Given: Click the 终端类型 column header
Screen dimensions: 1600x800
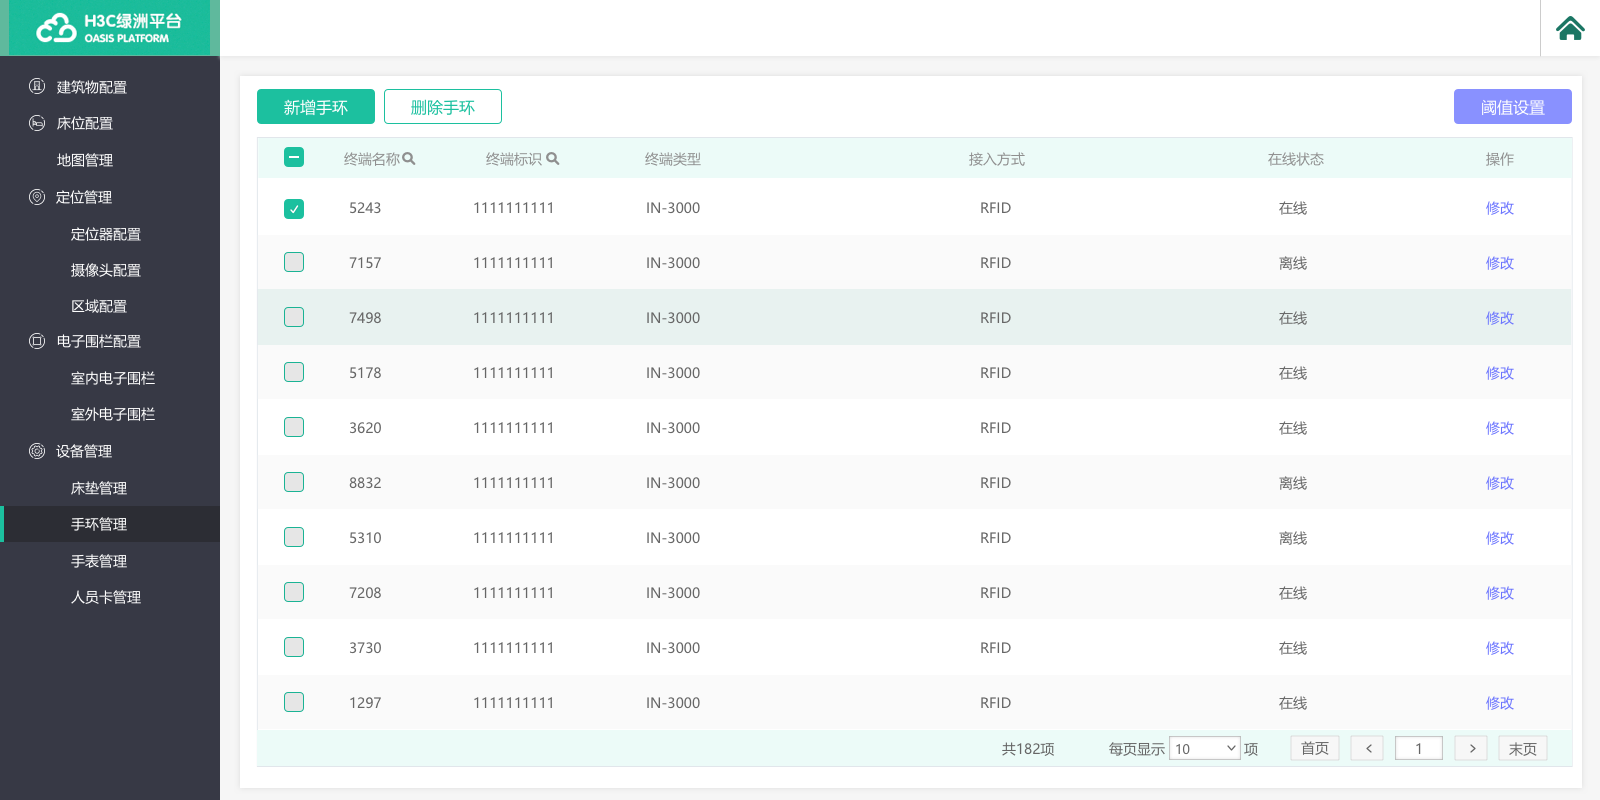Looking at the screenshot, I should pos(673,159).
